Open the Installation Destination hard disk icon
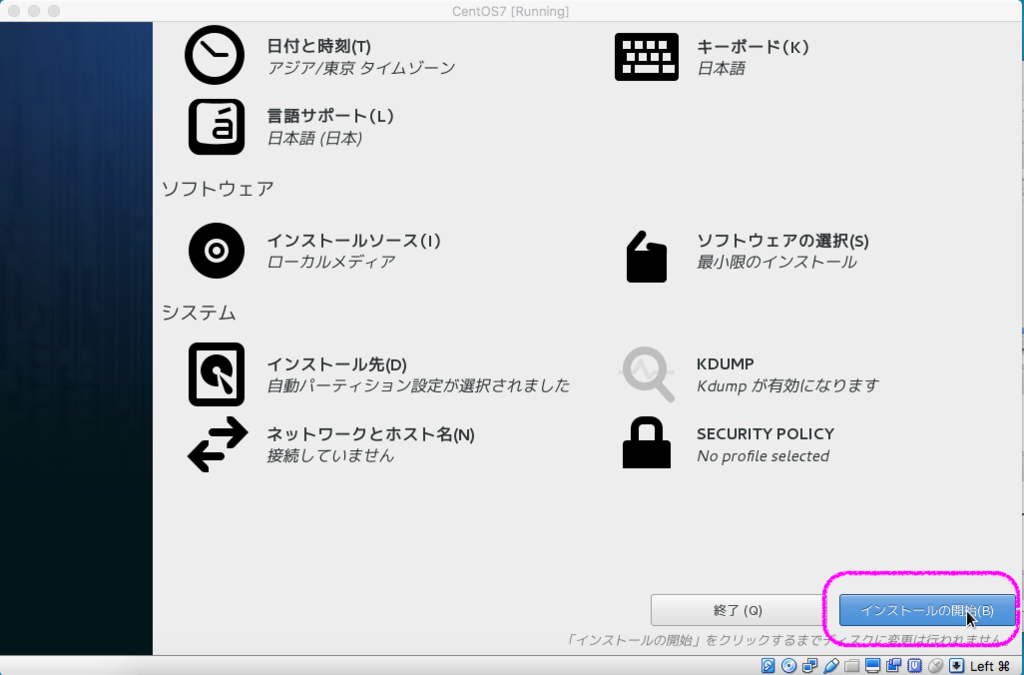The width and height of the screenshot is (1024, 675). pos(216,374)
